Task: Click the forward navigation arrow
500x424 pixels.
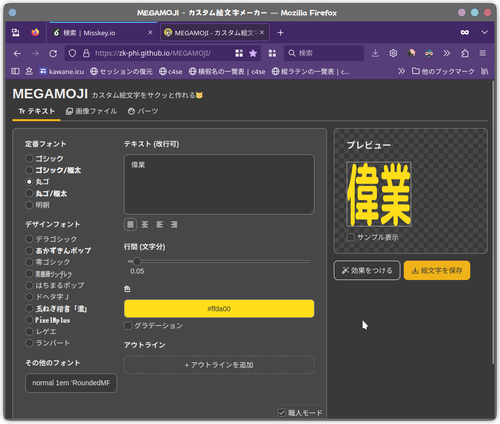Action: [x=35, y=53]
